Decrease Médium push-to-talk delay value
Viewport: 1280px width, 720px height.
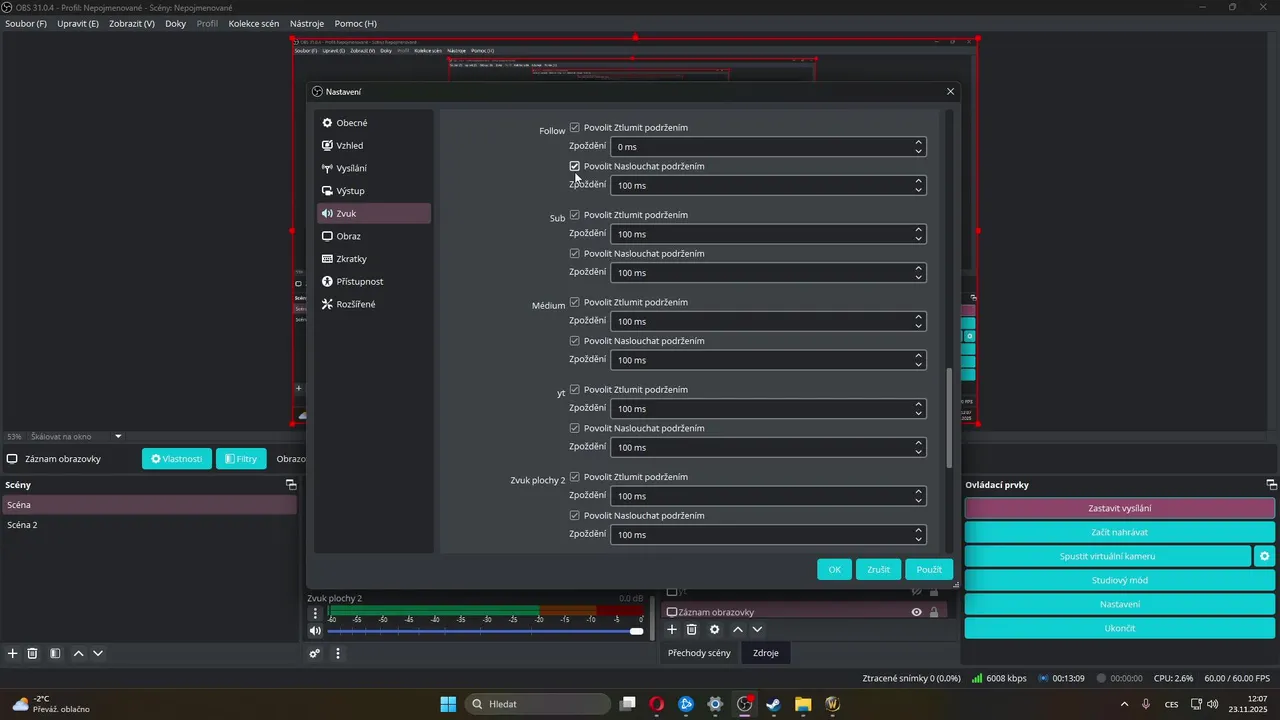(x=918, y=364)
